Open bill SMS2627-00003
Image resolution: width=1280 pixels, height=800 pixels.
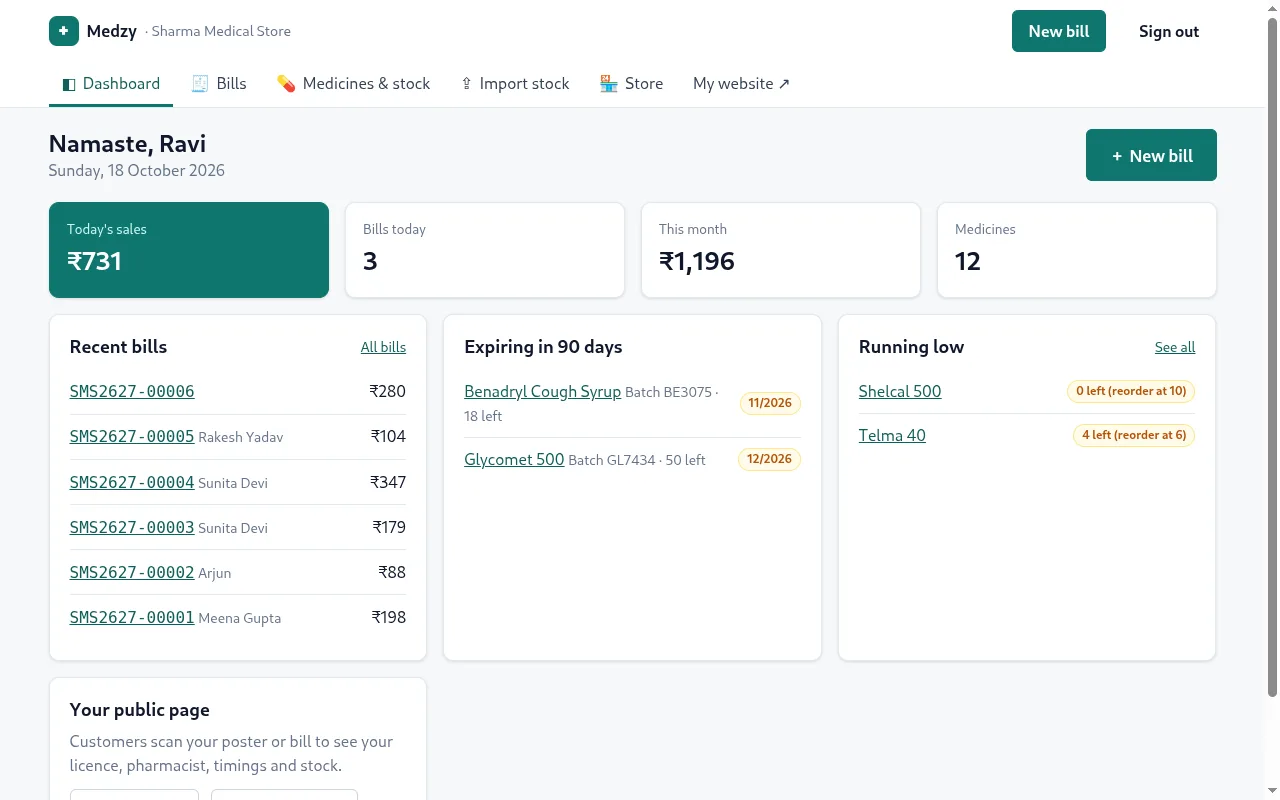(132, 527)
